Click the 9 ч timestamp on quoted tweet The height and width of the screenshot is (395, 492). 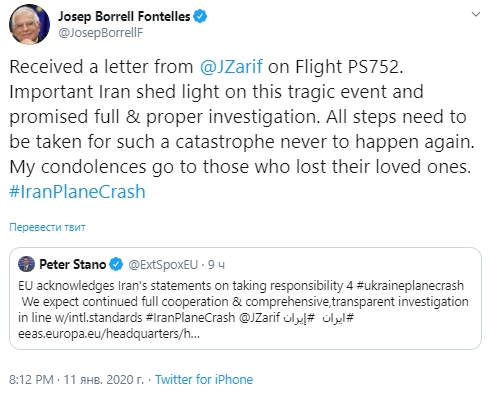point(216,265)
